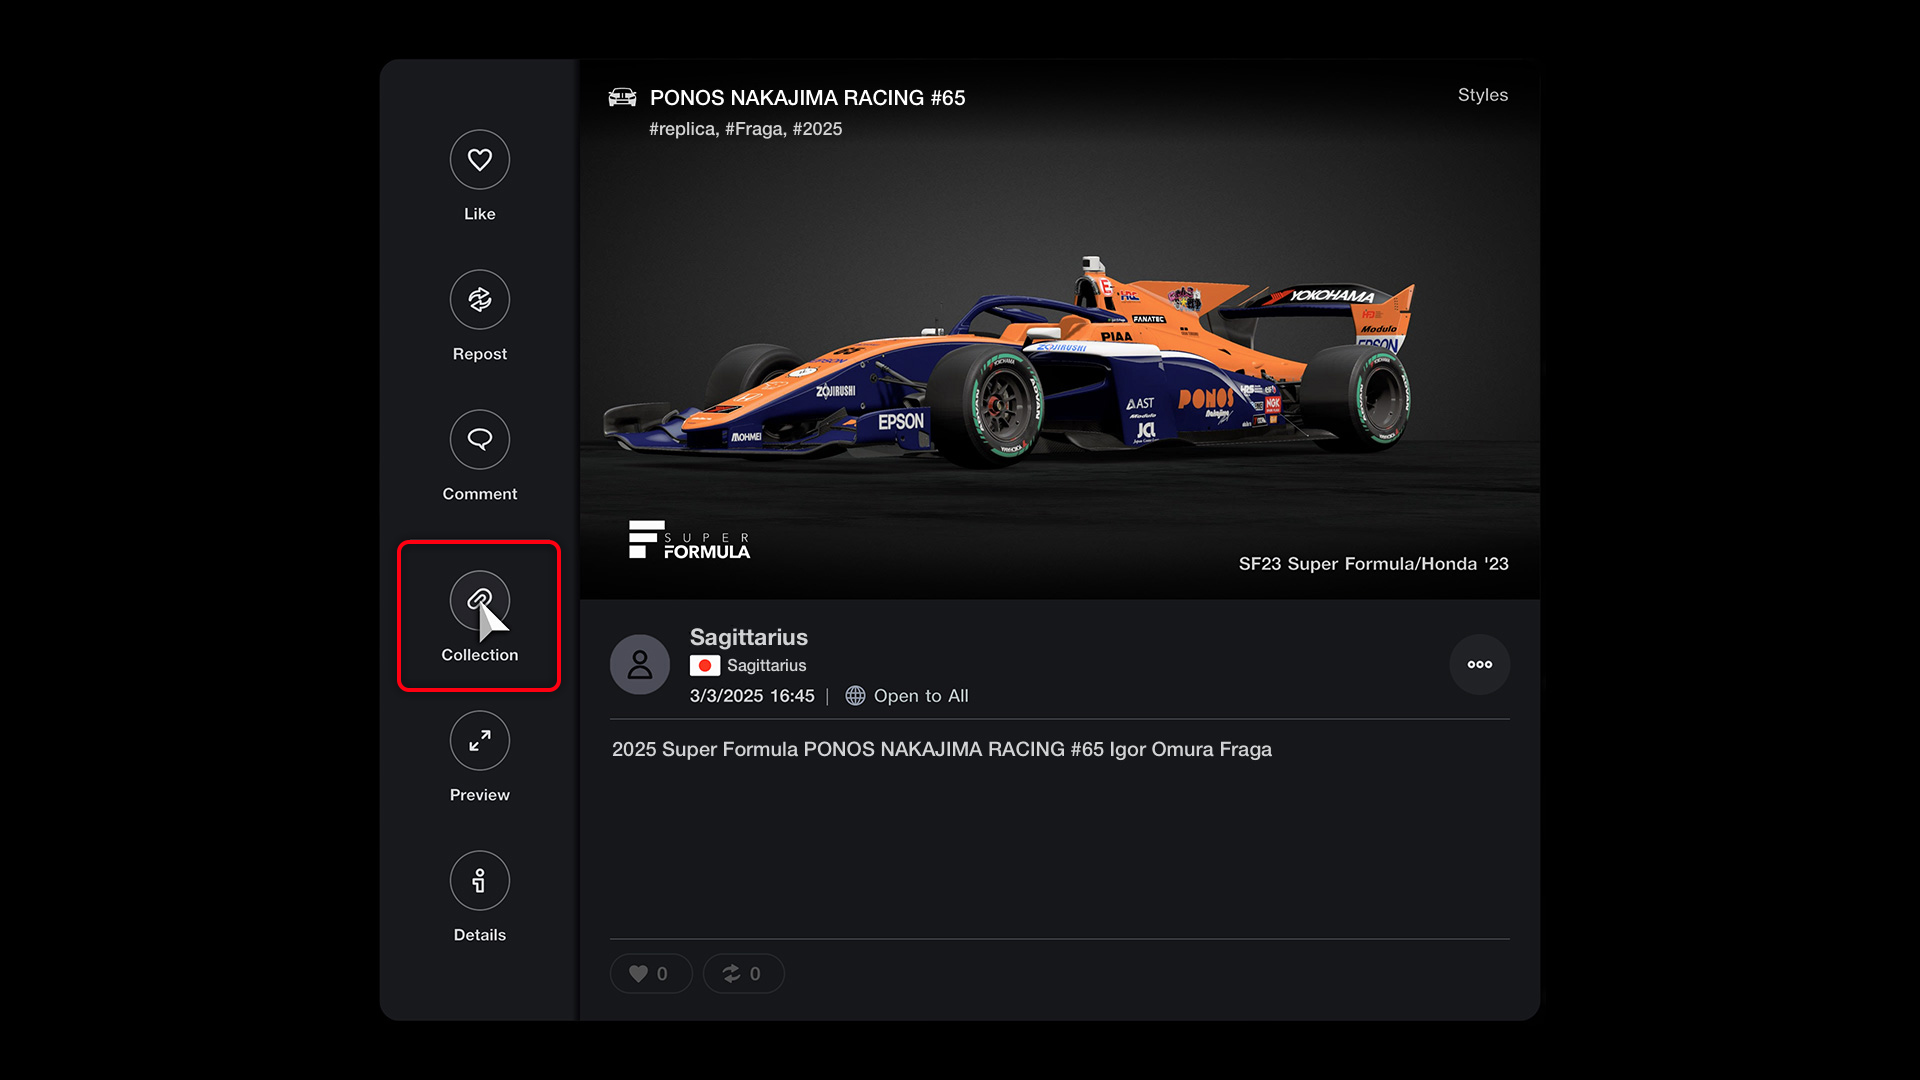1920x1080 pixels.
Task: Toggle the repost count pill
Action: click(743, 974)
